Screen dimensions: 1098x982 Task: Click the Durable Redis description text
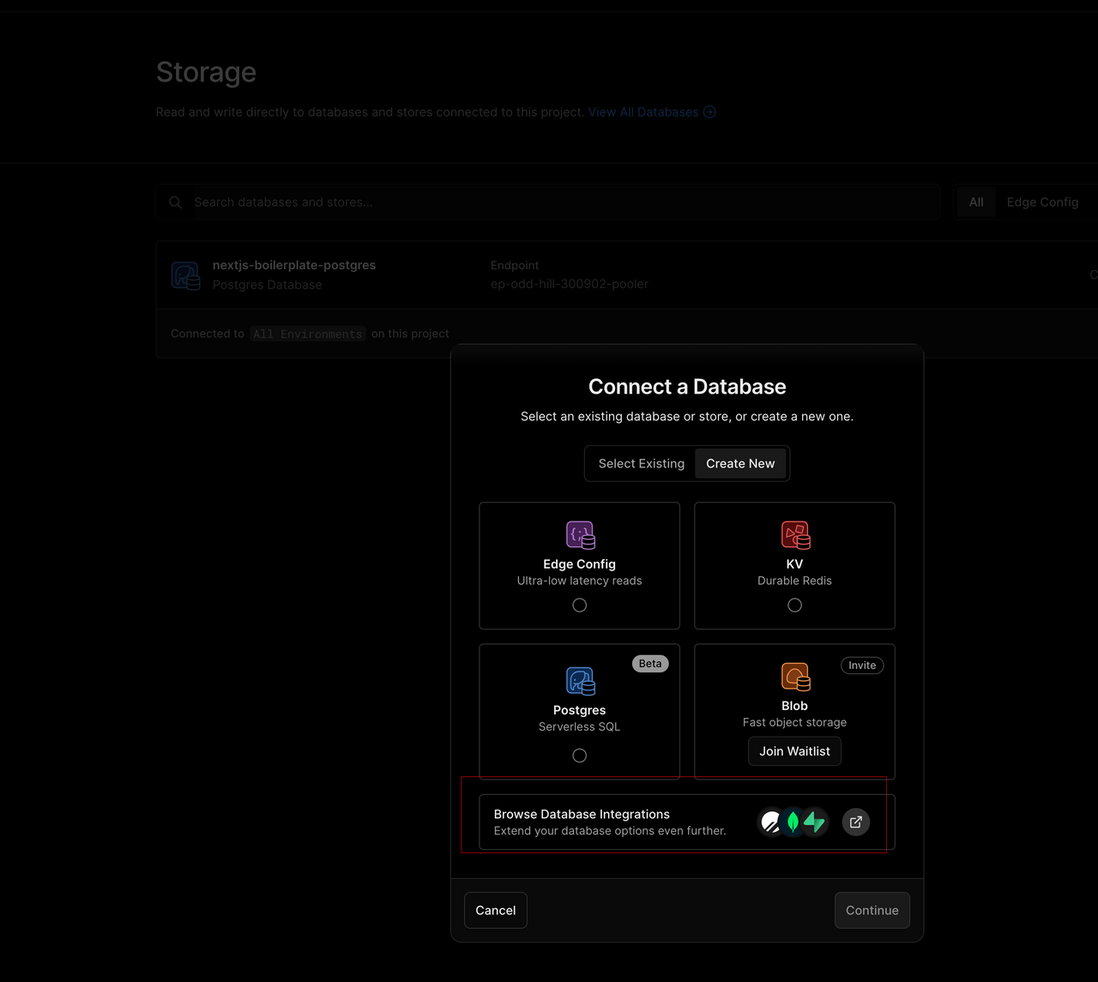point(794,581)
